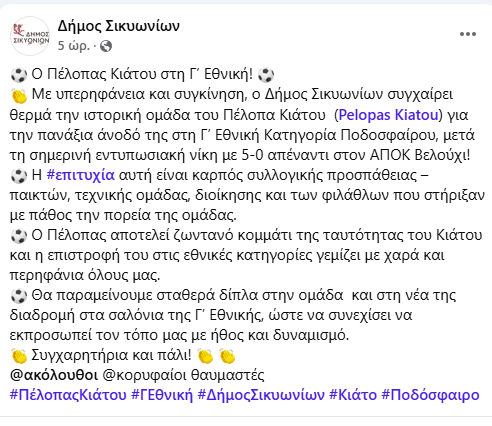Screen dimensions: 492x426
Task: Click the clapping emoji before Συγχαρητήρια
Action: pyautogui.click(x=19, y=356)
